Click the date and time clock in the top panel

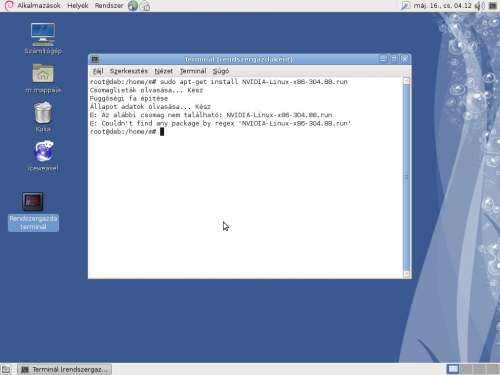pyautogui.click(x=443, y=6)
